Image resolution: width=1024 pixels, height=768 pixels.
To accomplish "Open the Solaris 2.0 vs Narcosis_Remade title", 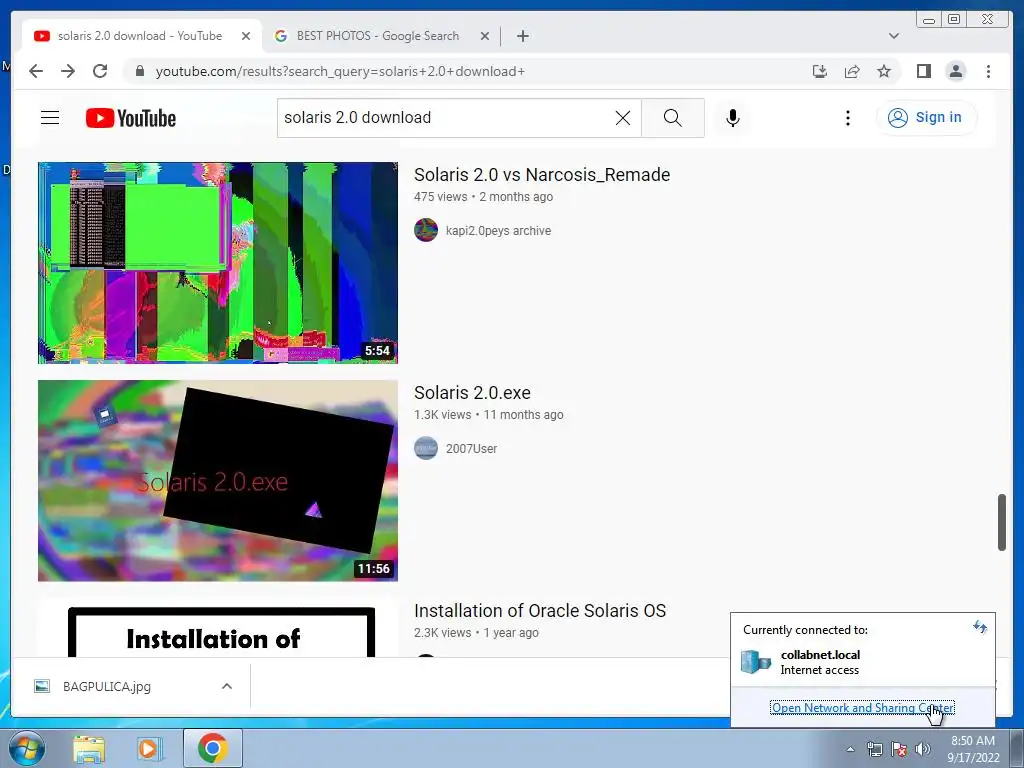I will [542, 174].
